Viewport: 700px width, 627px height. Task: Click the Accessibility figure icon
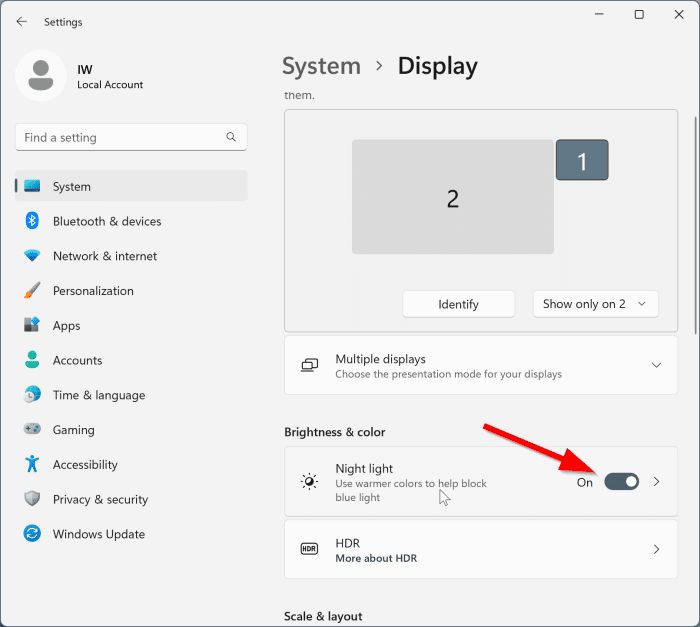click(32, 464)
